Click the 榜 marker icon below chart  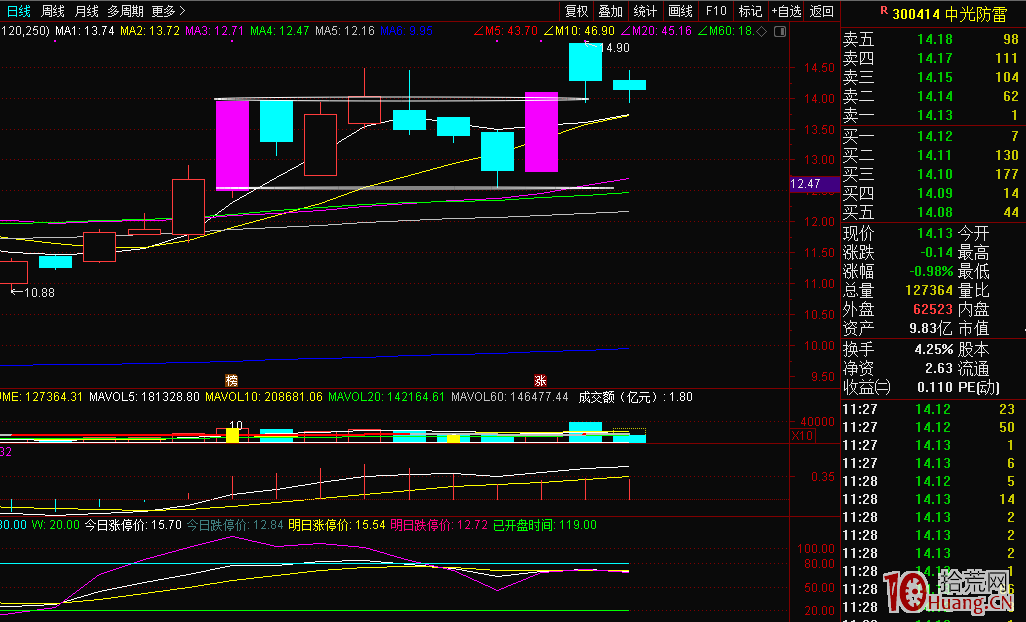coord(232,380)
